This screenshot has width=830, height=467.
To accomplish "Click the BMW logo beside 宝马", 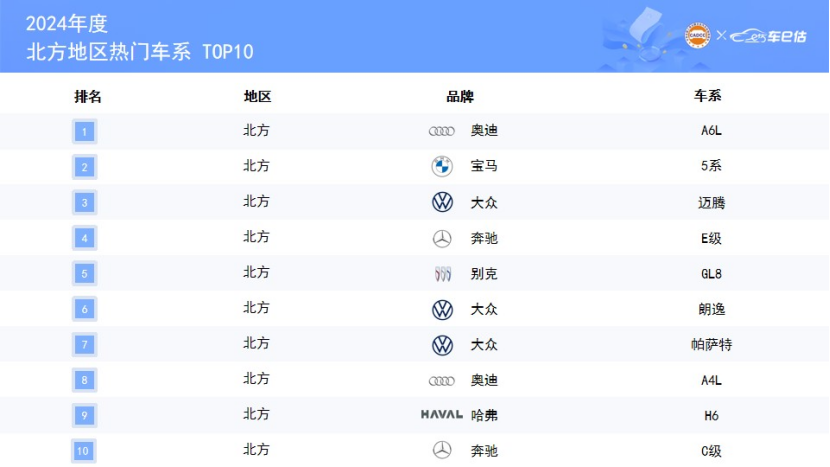I will (441, 166).
